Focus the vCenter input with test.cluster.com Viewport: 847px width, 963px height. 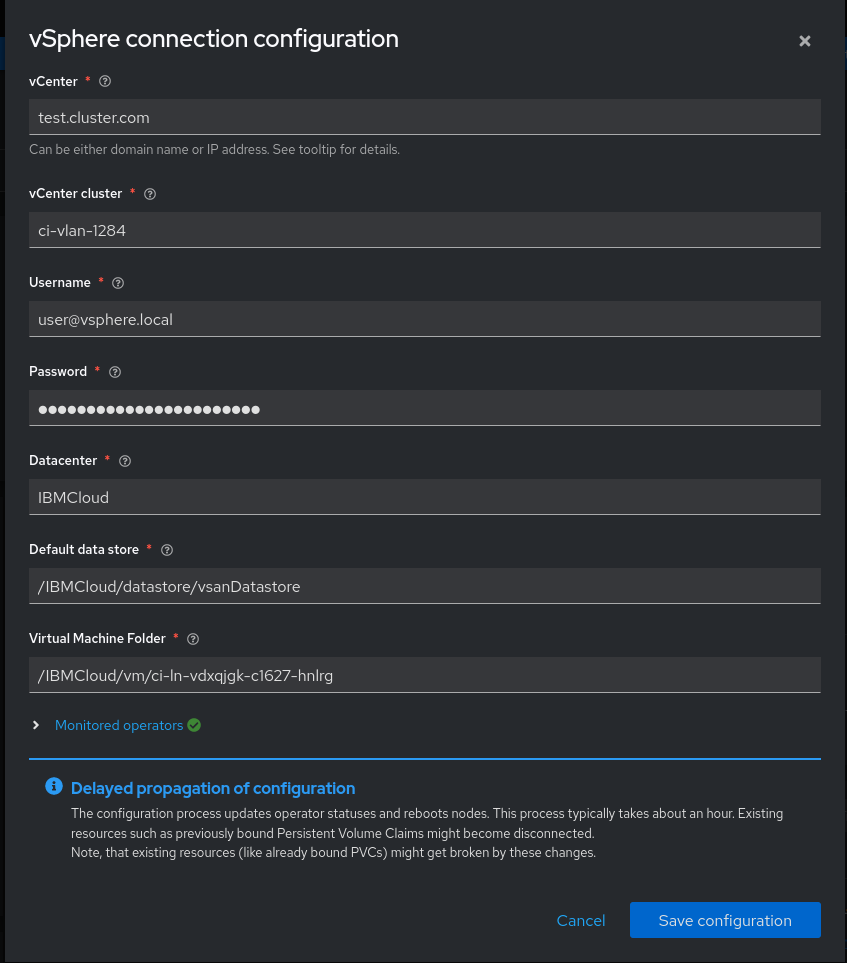425,117
